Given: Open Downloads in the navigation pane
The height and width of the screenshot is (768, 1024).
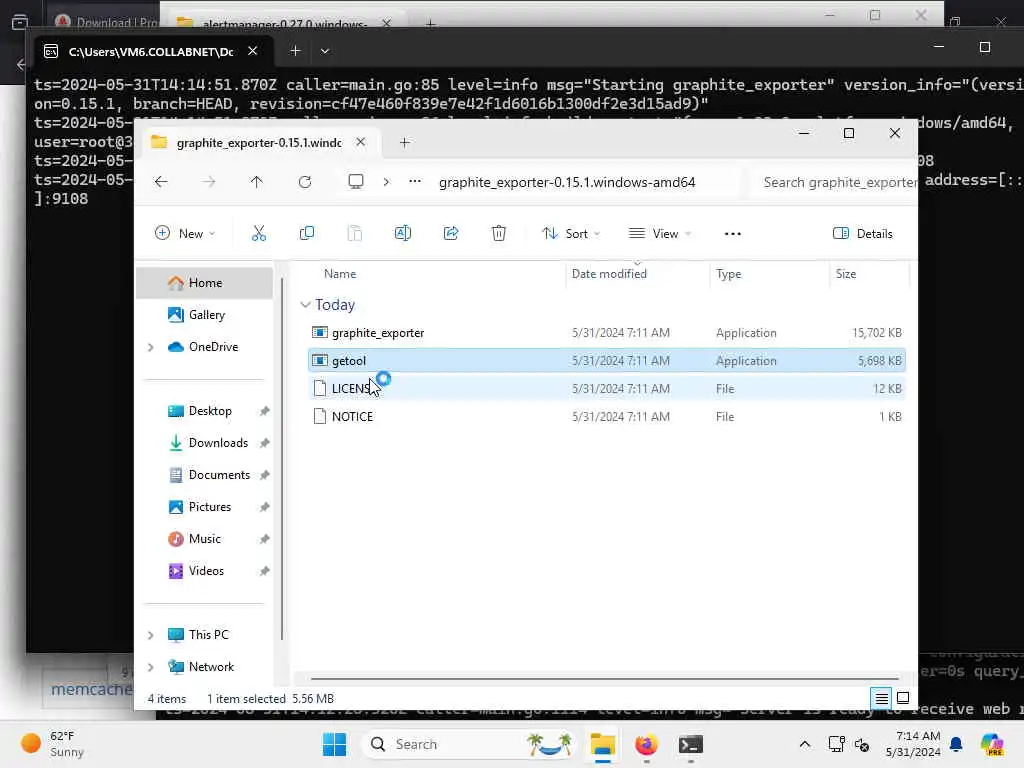Looking at the screenshot, I should pos(204,443).
